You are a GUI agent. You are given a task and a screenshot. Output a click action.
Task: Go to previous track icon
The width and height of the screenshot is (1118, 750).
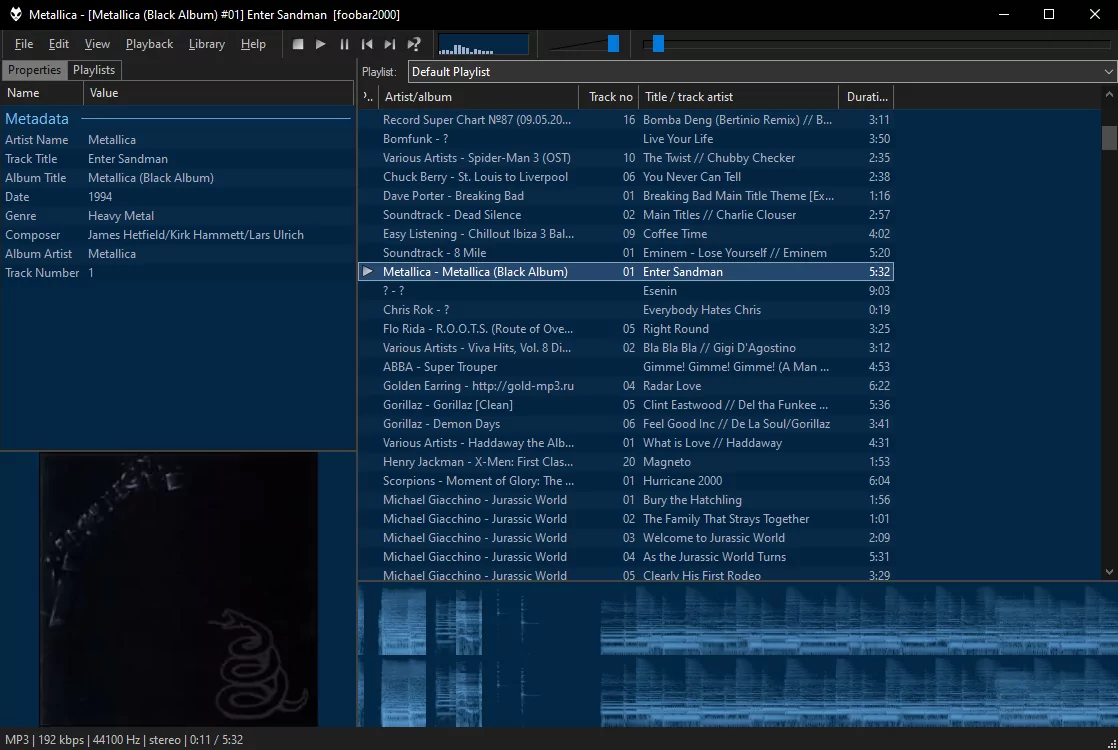367,44
